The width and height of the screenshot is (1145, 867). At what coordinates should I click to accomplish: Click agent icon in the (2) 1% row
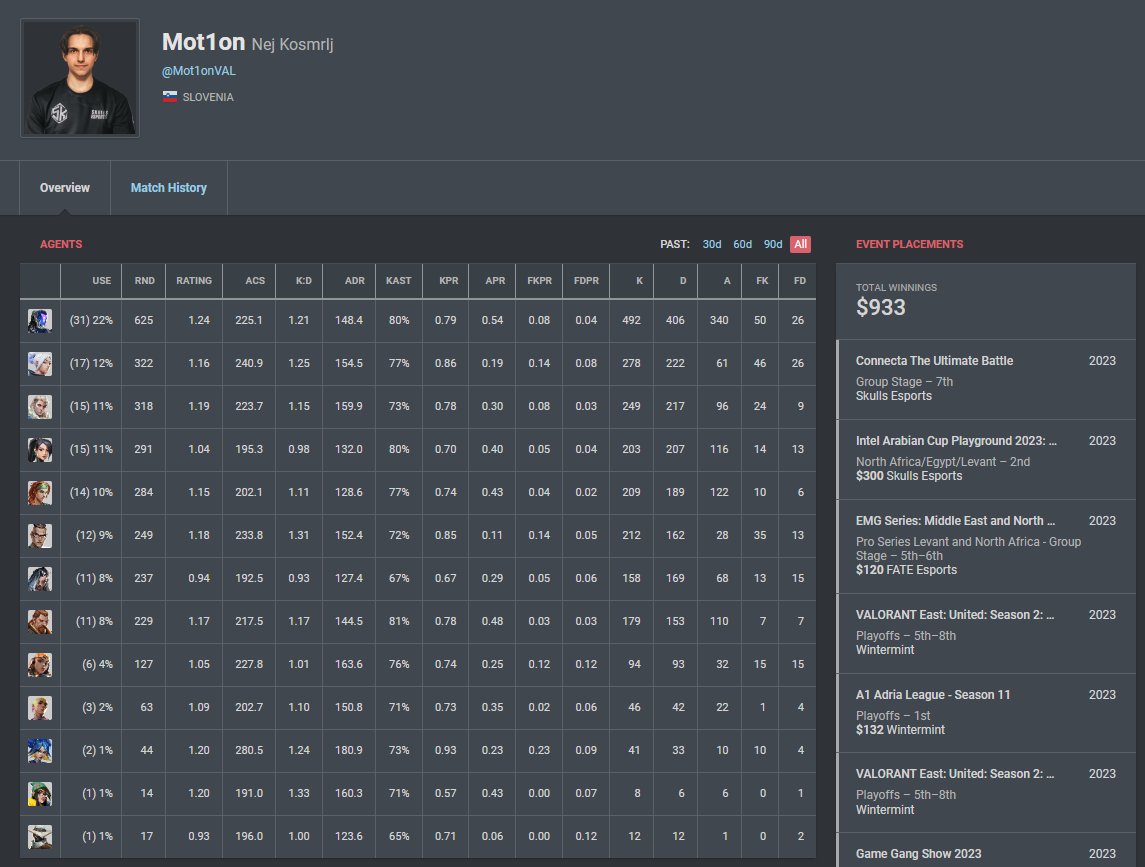point(39,751)
